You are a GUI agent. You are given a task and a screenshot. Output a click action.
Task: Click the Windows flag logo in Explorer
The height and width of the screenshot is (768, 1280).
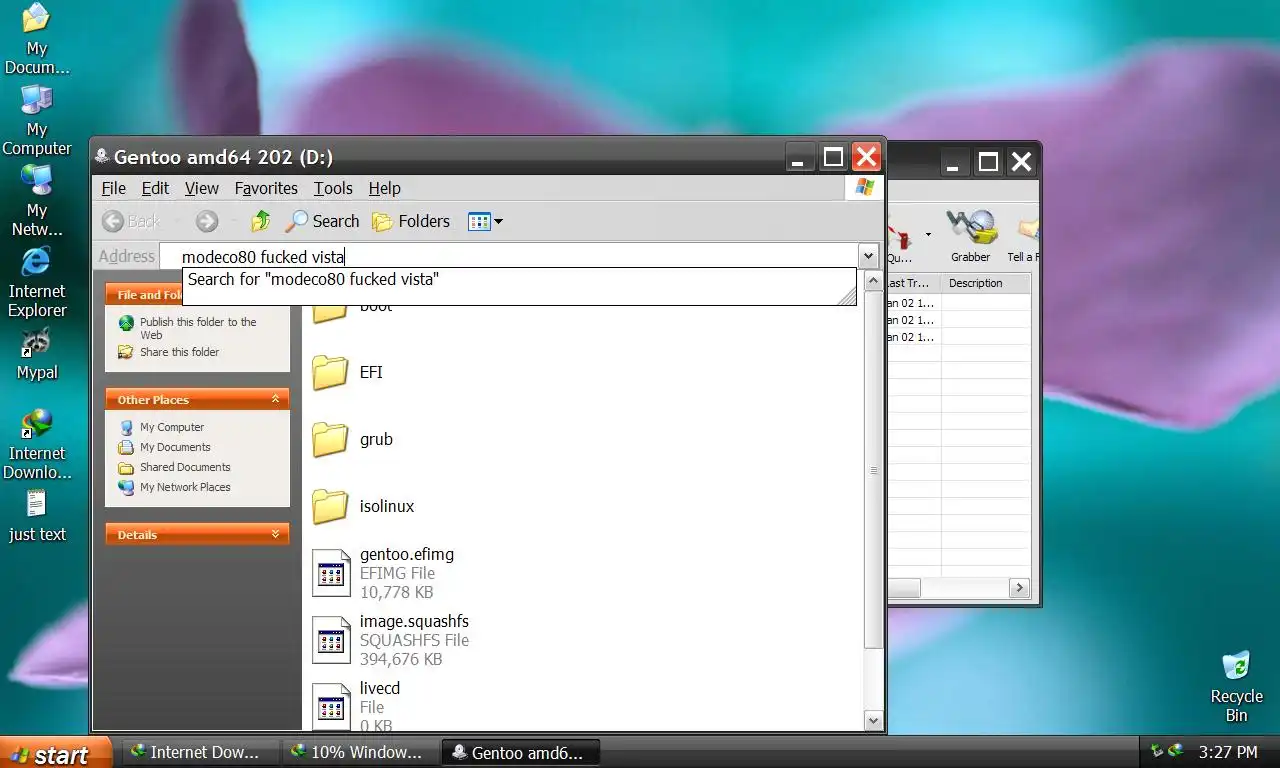coord(865,188)
